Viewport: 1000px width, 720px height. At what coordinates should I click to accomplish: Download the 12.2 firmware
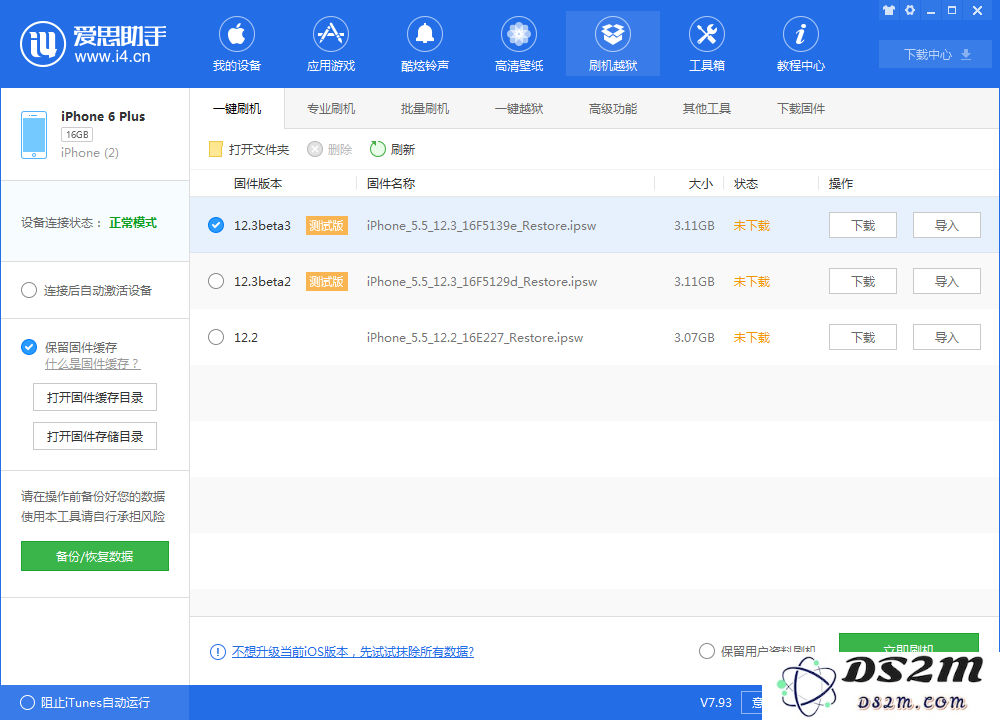tap(863, 337)
